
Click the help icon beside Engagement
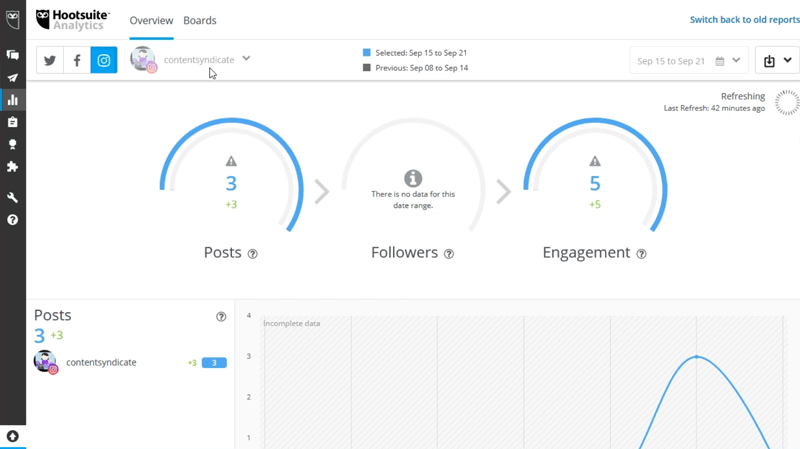coord(641,254)
